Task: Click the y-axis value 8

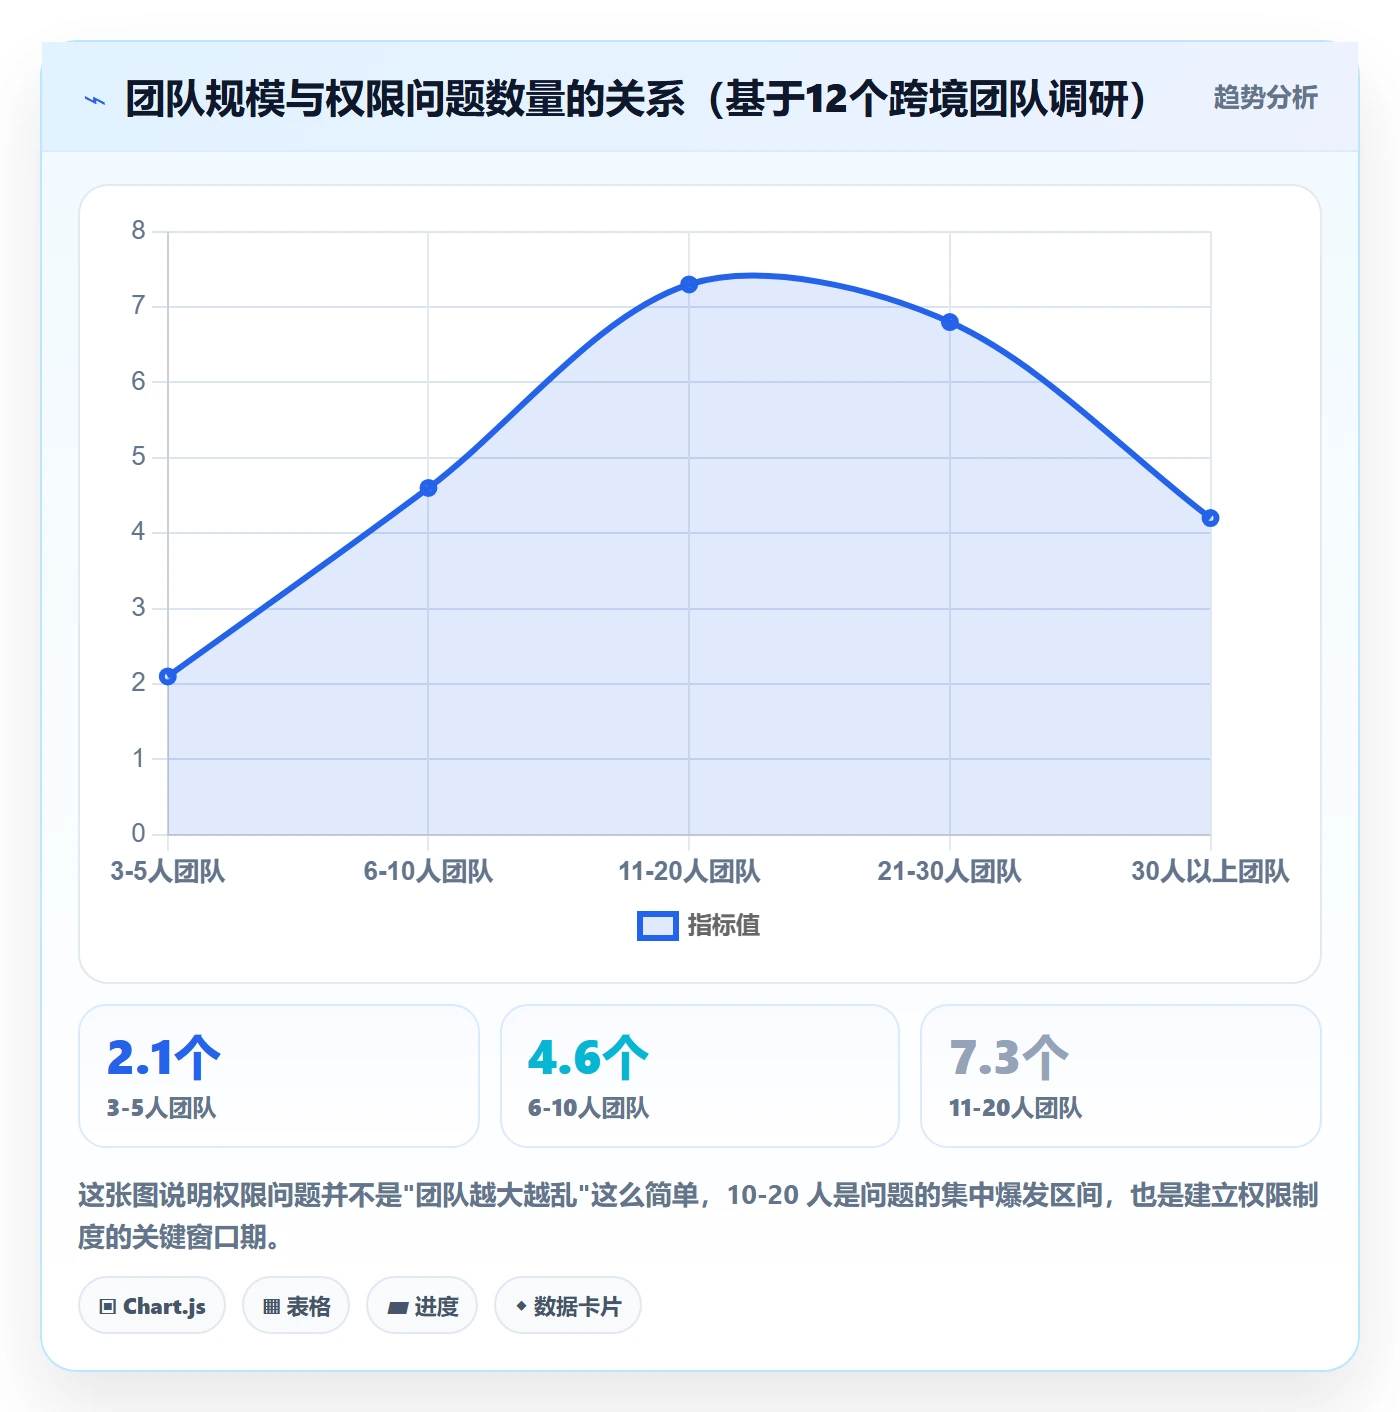Action: pyautogui.click(x=138, y=231)
